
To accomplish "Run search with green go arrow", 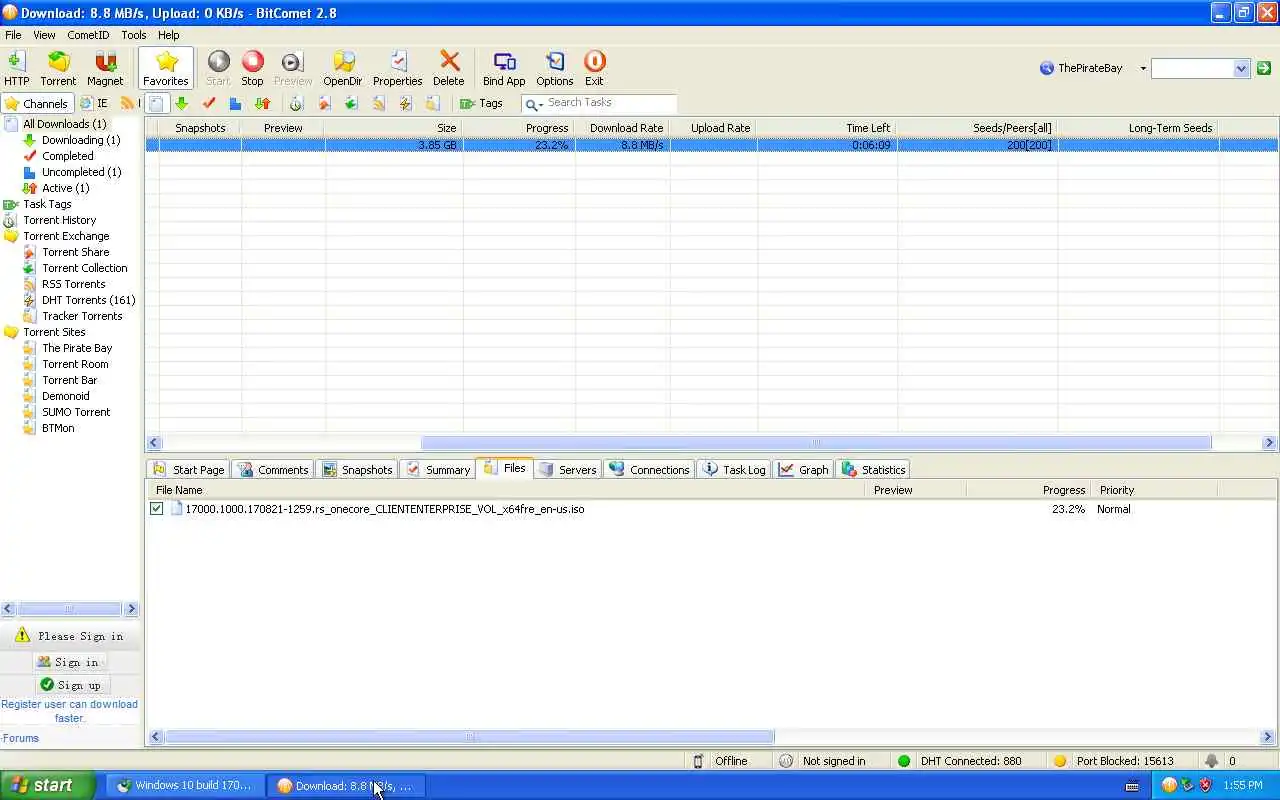I will point(1264,68).
